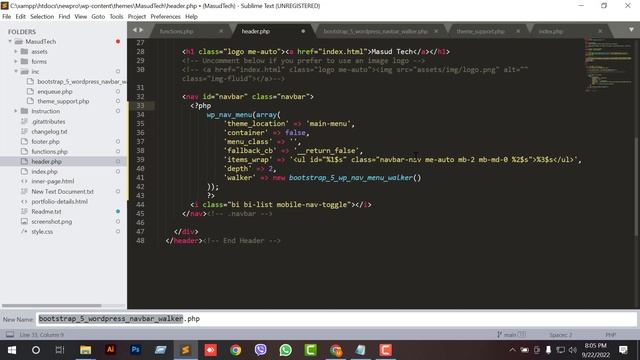Open Viber from taskbar

260,350
